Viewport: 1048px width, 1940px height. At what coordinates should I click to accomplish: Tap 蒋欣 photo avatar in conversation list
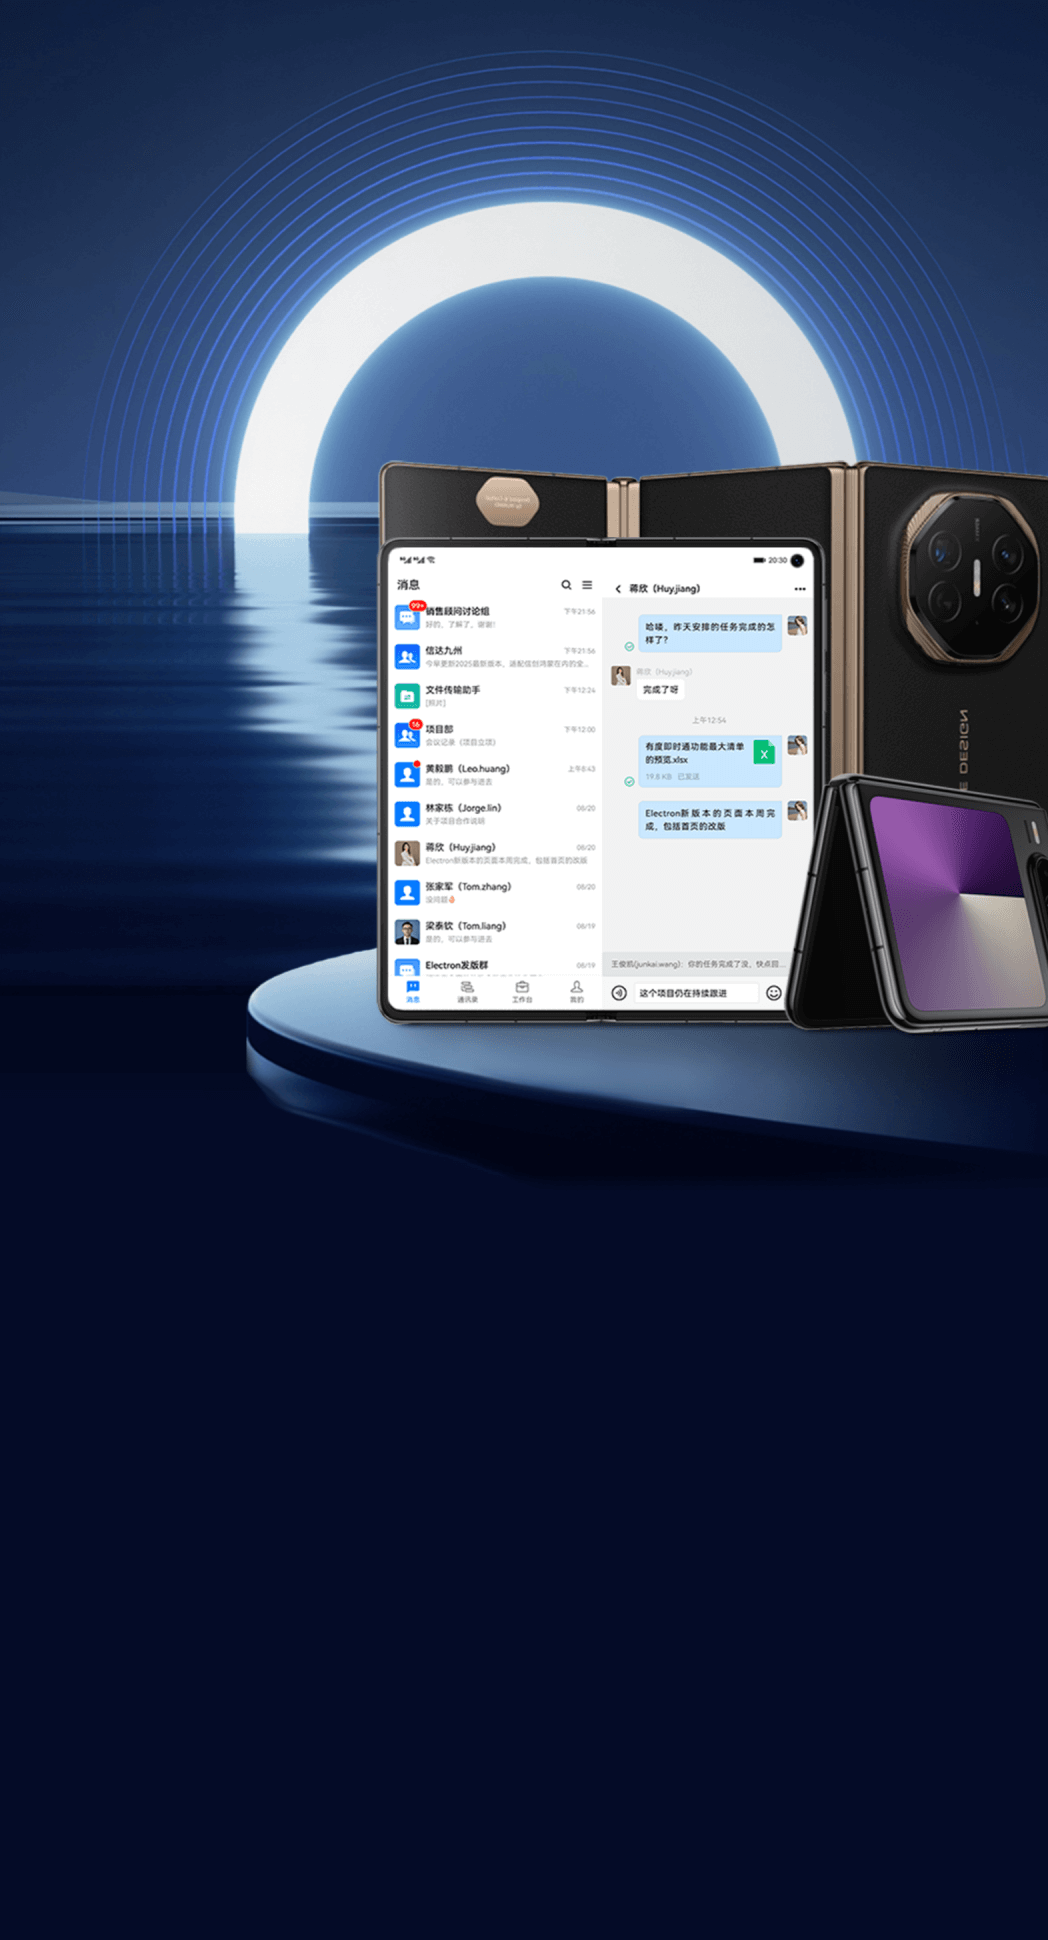[x=407, y=853]
